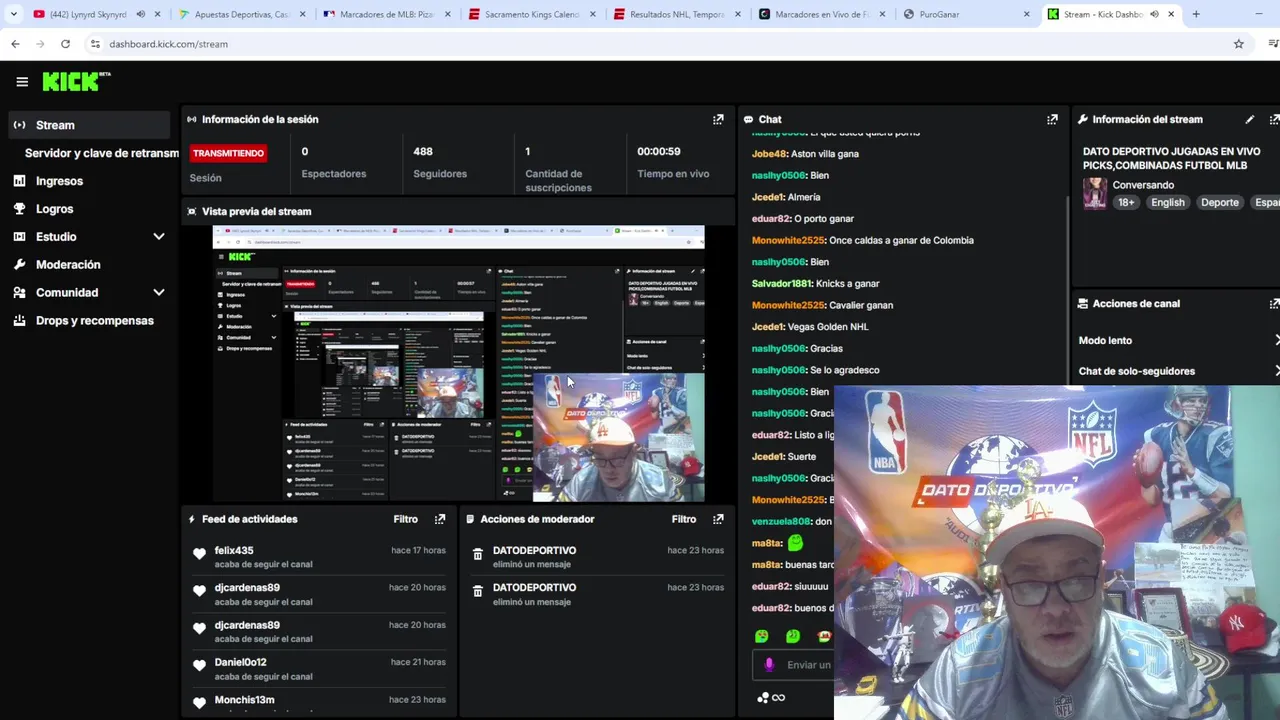This screenshot has width=1280, height=720.
Task: Click username Salvador1881 in chat
Action: (782, 284)
